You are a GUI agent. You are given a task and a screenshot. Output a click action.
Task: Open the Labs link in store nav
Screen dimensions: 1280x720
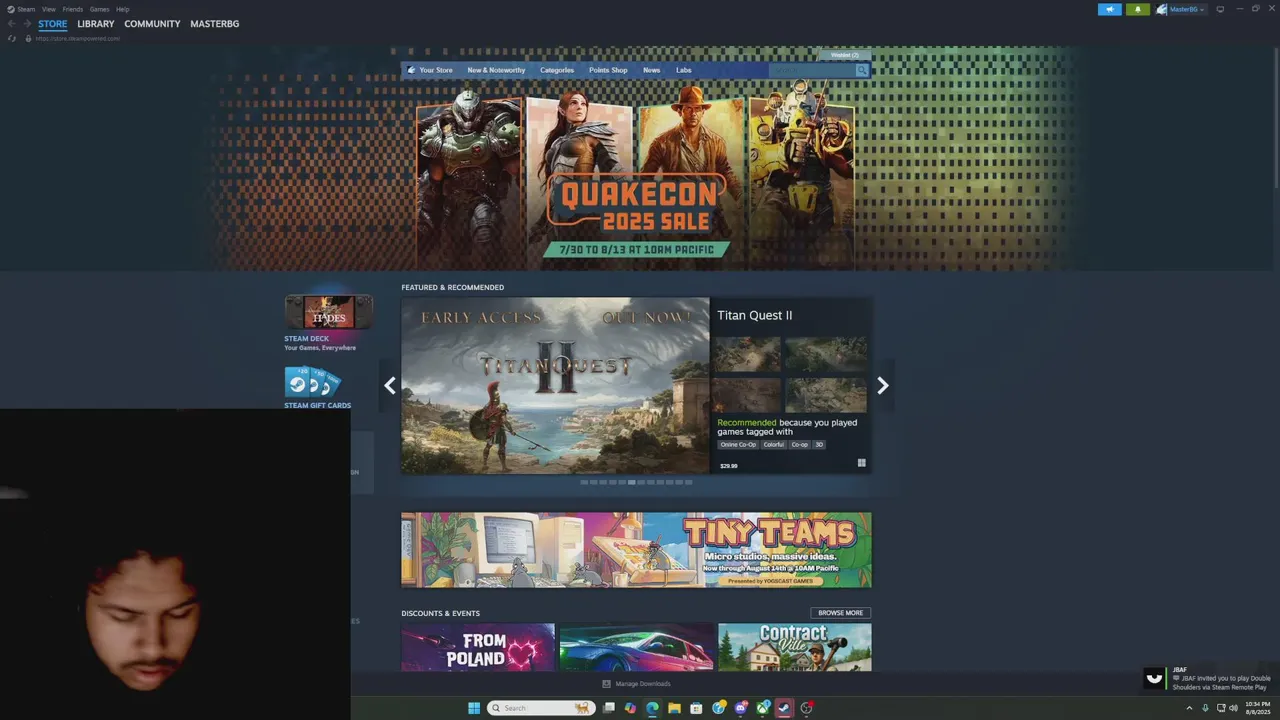click(683, 70)
